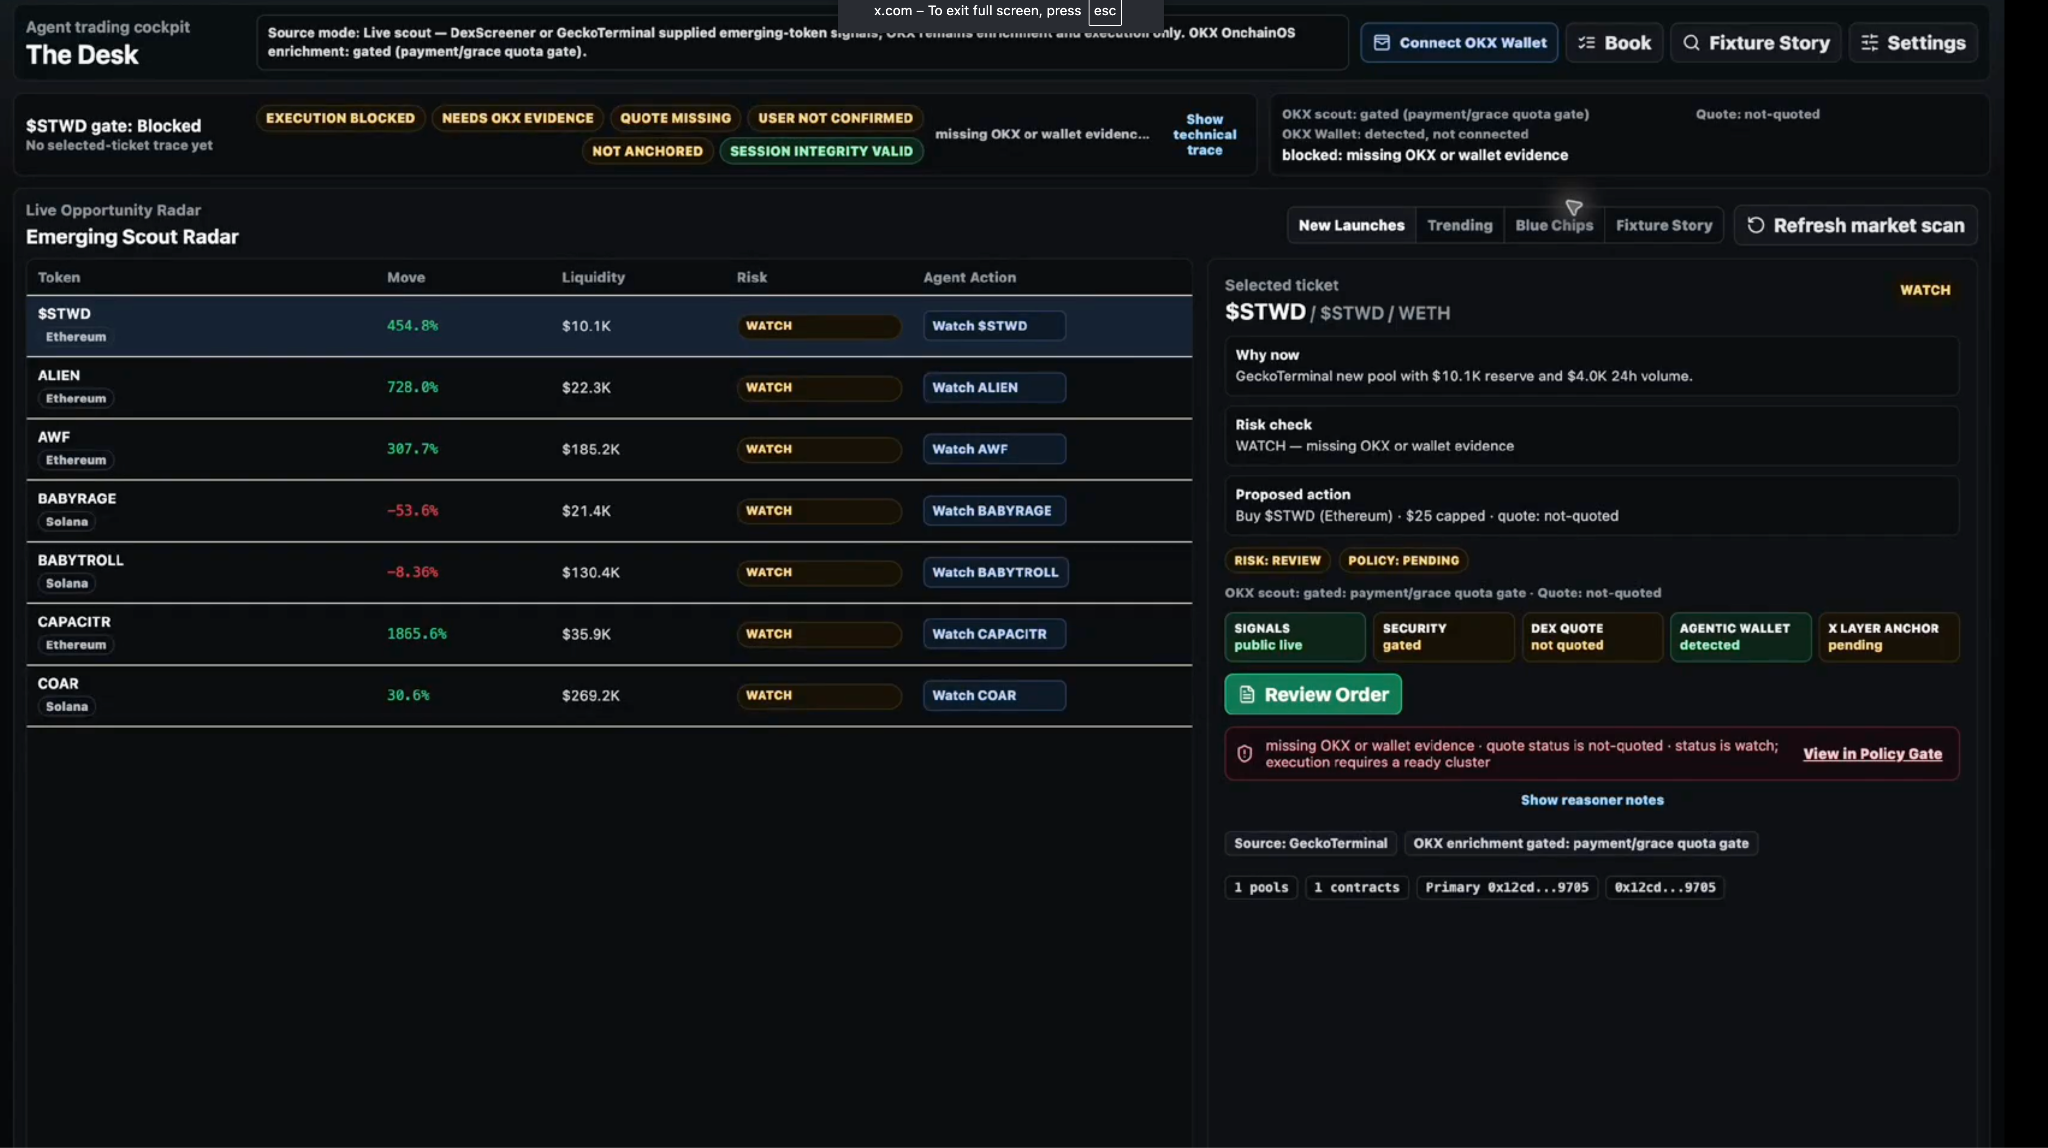Screen dimensions: 2048x1148
Task: Switch to the Blue Chips tab
Action: pos(1554,225)
